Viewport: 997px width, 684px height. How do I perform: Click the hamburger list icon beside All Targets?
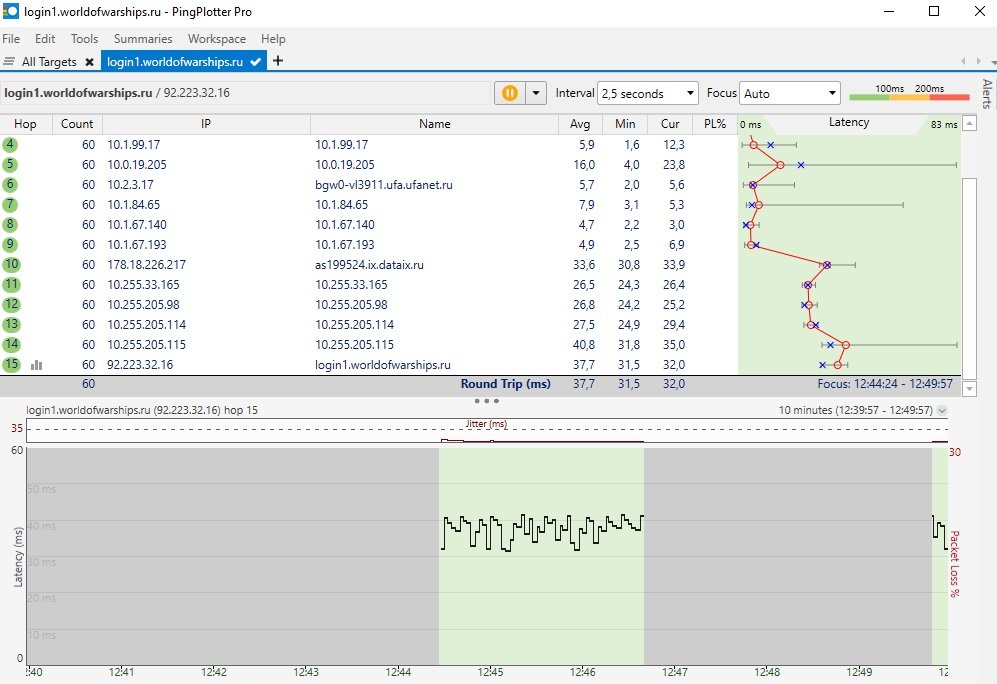point(9,62)
